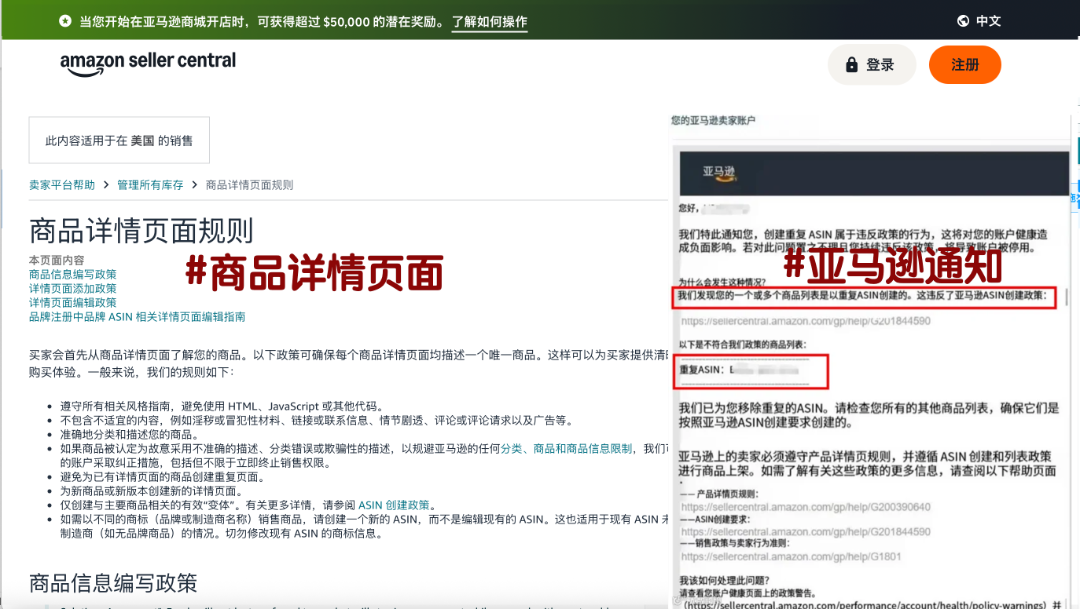This screenshot has height=609, width=1080.
Task: Click the 我该如何处理此问题? heading
Action: 724,580
